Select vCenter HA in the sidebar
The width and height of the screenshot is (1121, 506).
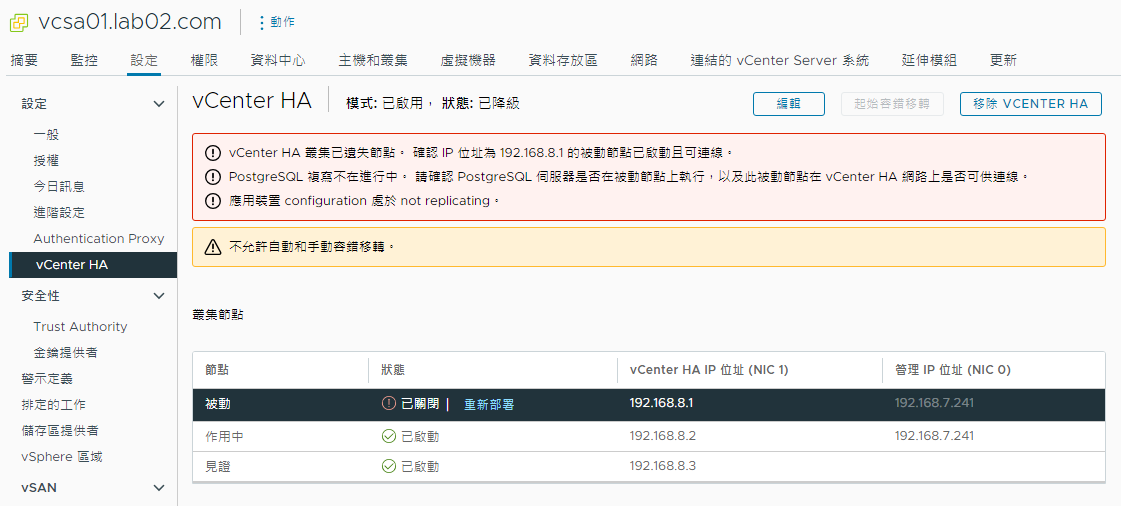click(93, 265)
